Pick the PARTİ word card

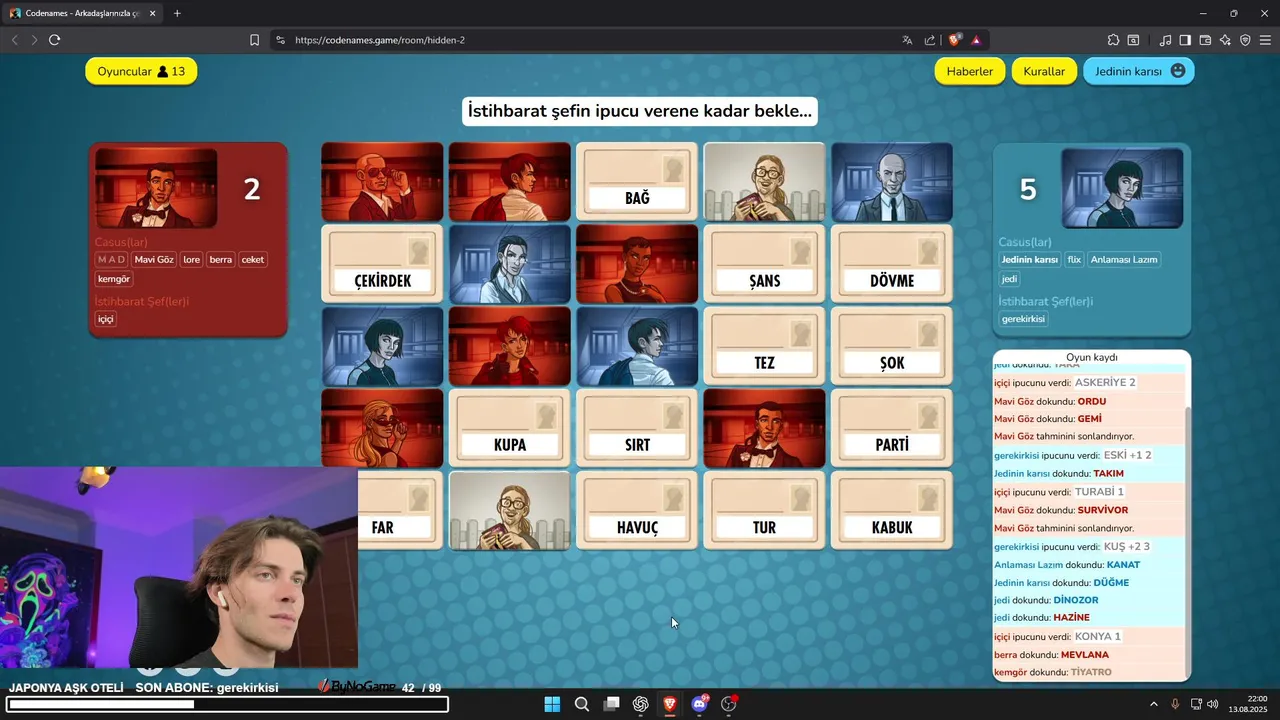point(892,428)
